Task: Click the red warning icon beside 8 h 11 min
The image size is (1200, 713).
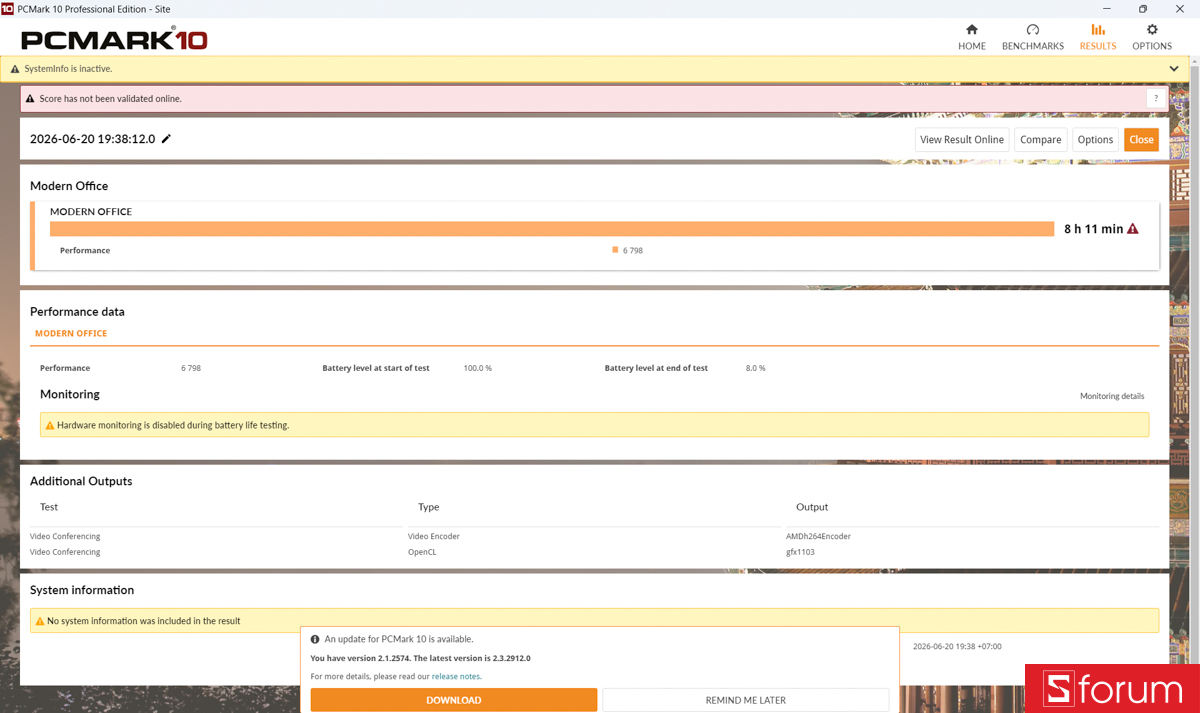Action: pyautogui.click(x=1133, y=229)
